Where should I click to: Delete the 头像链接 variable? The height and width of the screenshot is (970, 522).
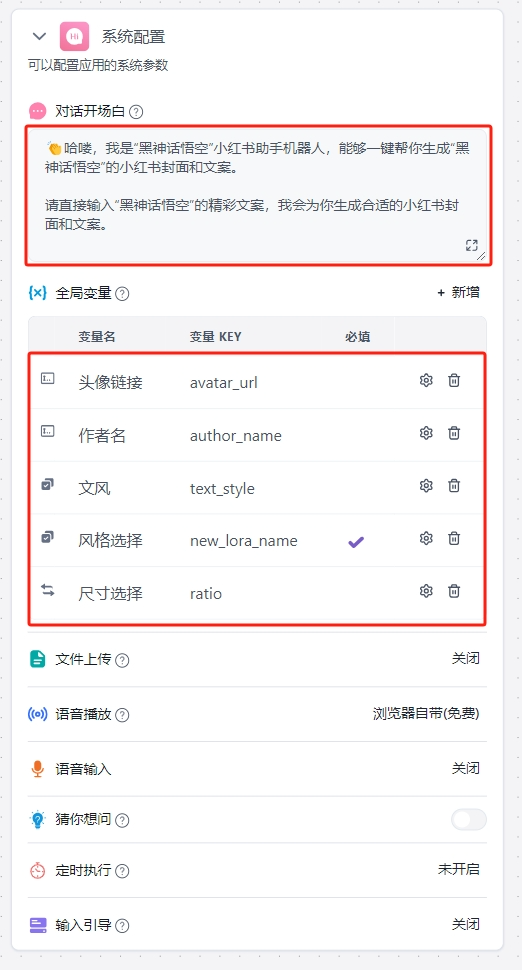pos(454,380)
